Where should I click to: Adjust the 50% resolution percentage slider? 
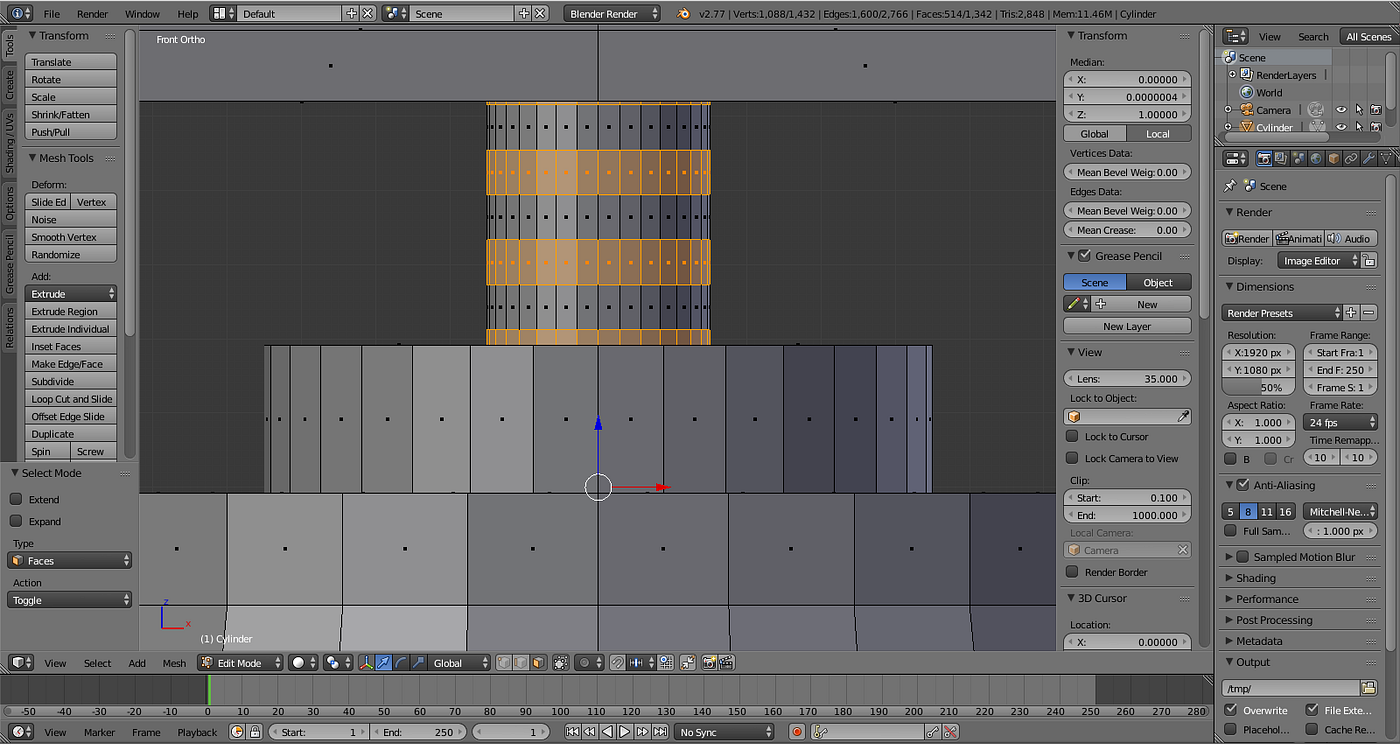(x=1259, y=387)
